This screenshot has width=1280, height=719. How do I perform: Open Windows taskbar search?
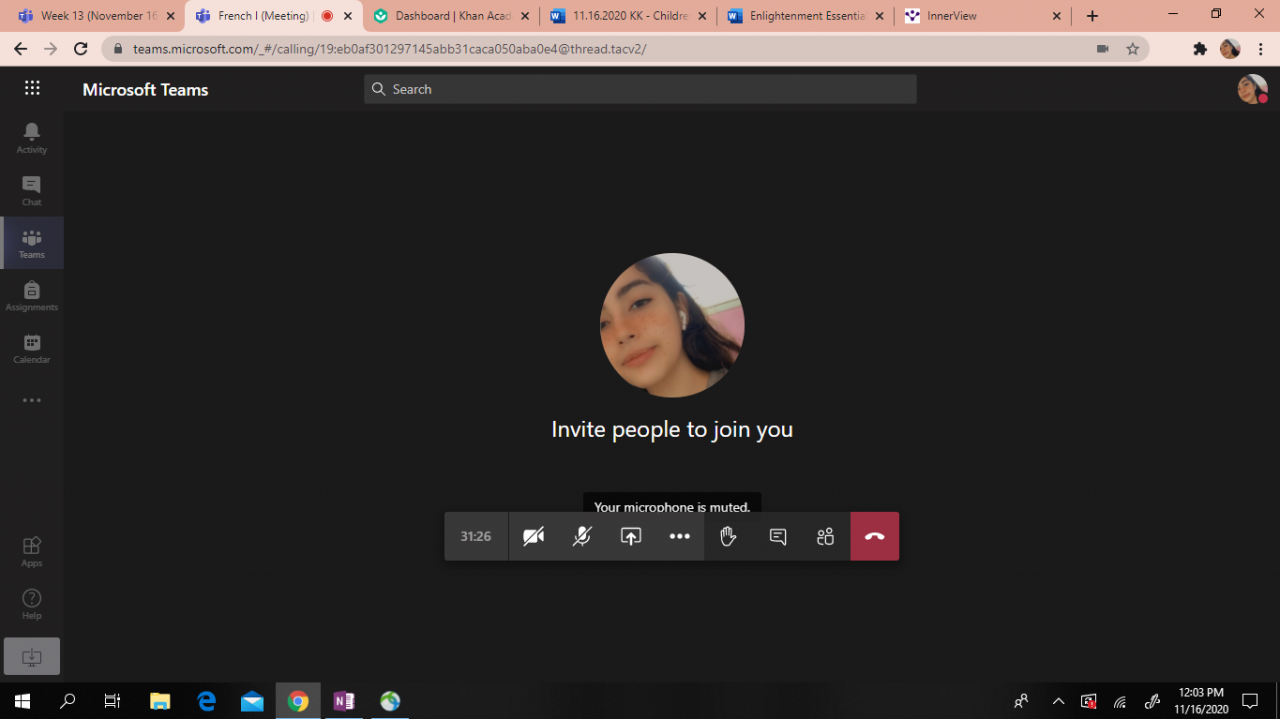[x=67, y=701]
